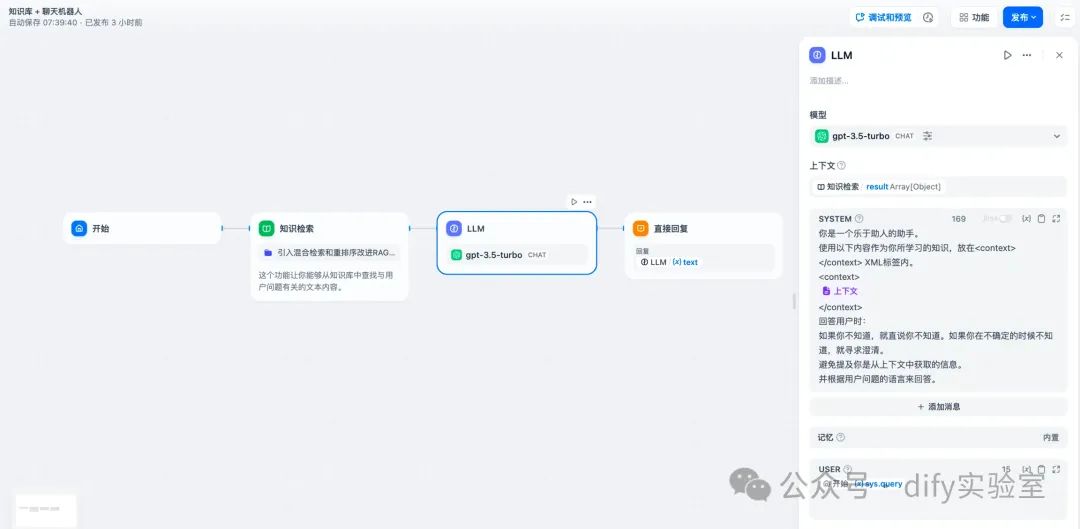Click the app title 知识库 + 聊天机器人

click(45, 12)
